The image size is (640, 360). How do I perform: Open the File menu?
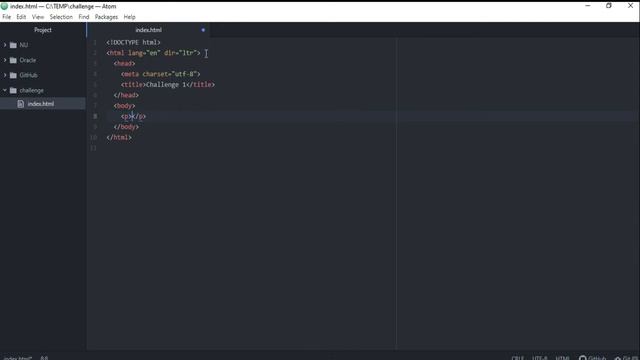(7, 17)
